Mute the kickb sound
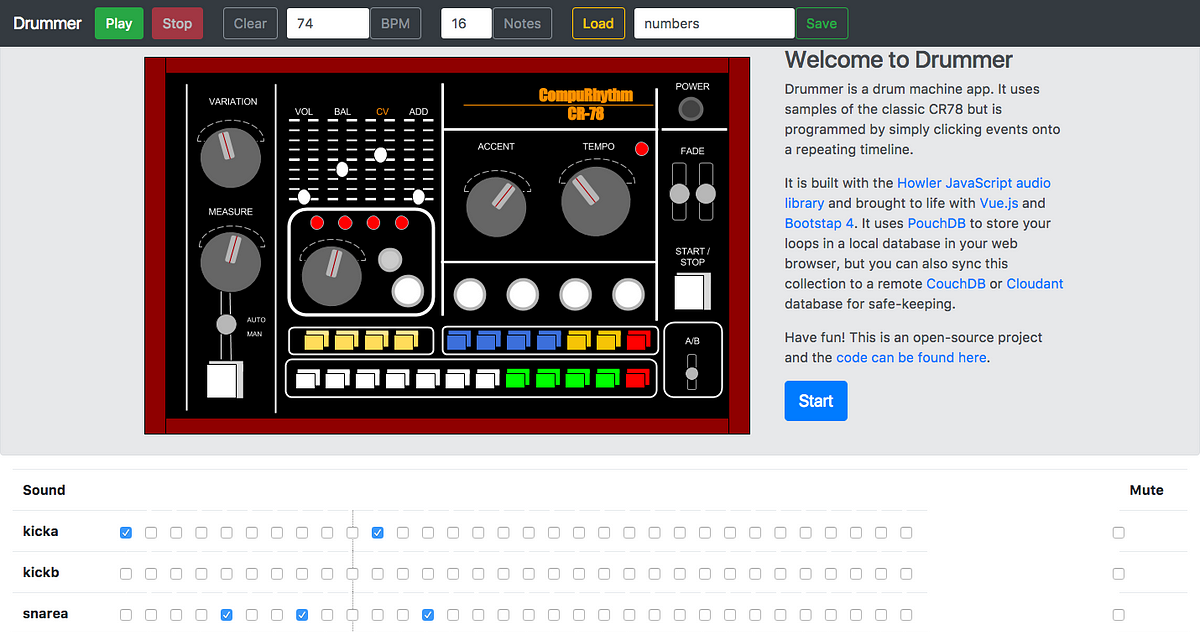This screenshot has height=632, width=1200. pos(1118,574)
